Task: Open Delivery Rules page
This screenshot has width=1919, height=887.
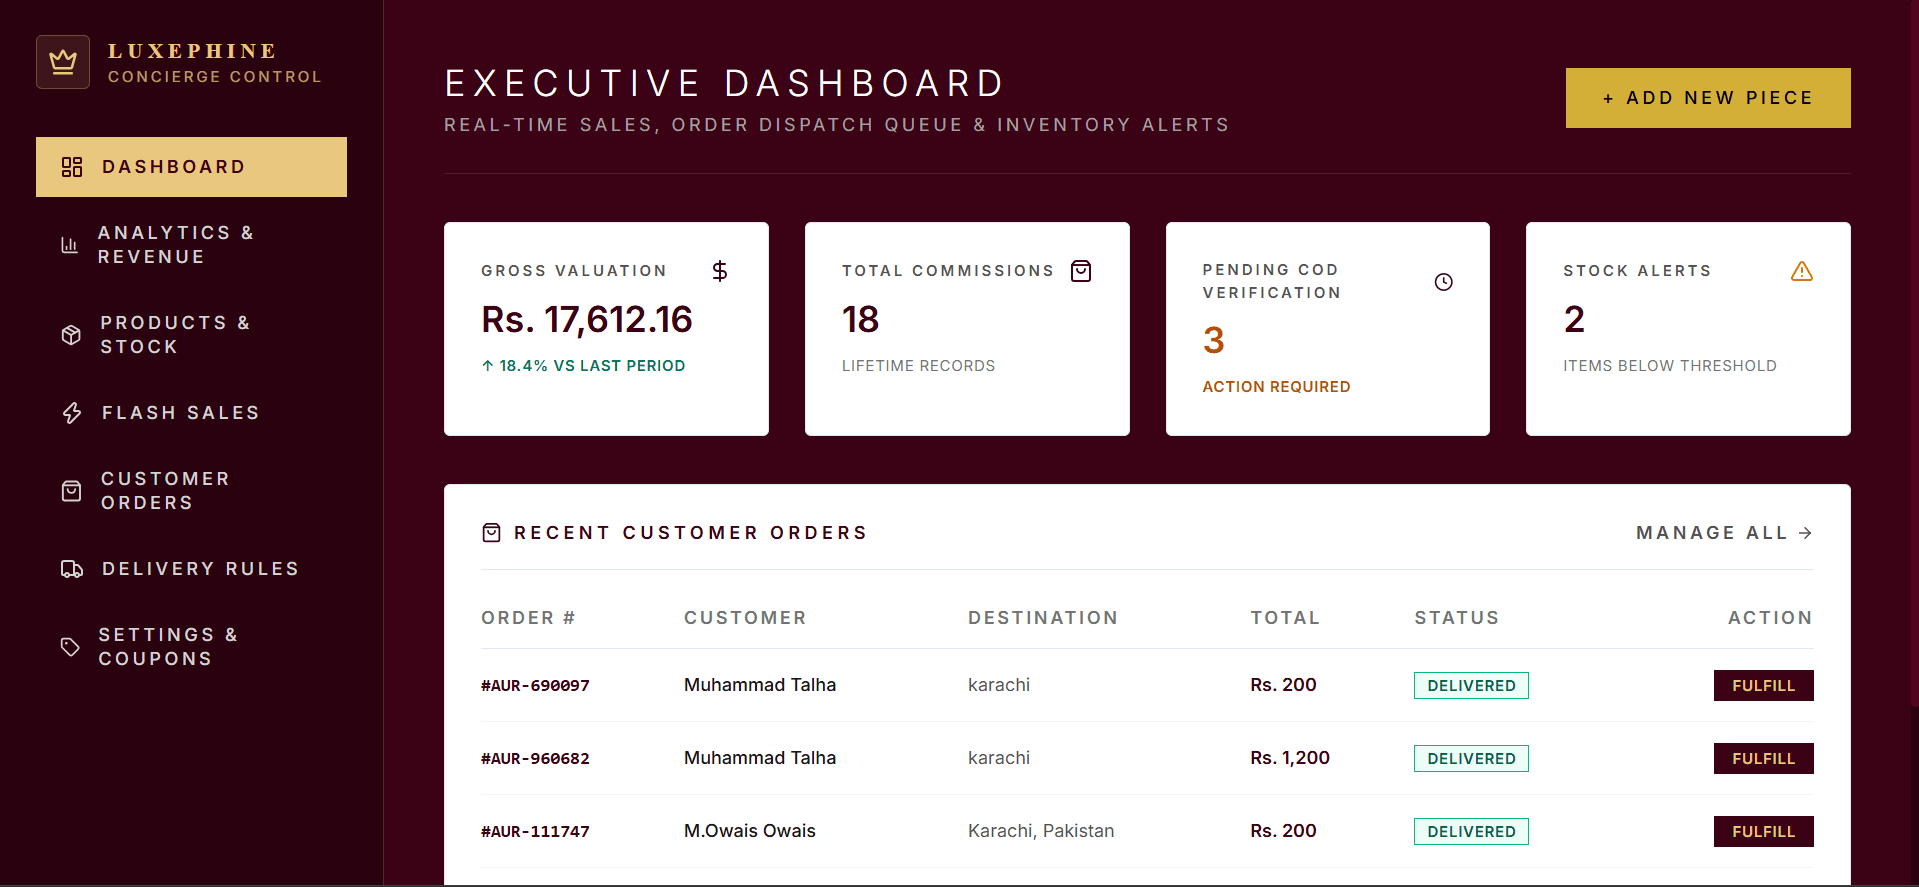Action: [x=191, y=569]
